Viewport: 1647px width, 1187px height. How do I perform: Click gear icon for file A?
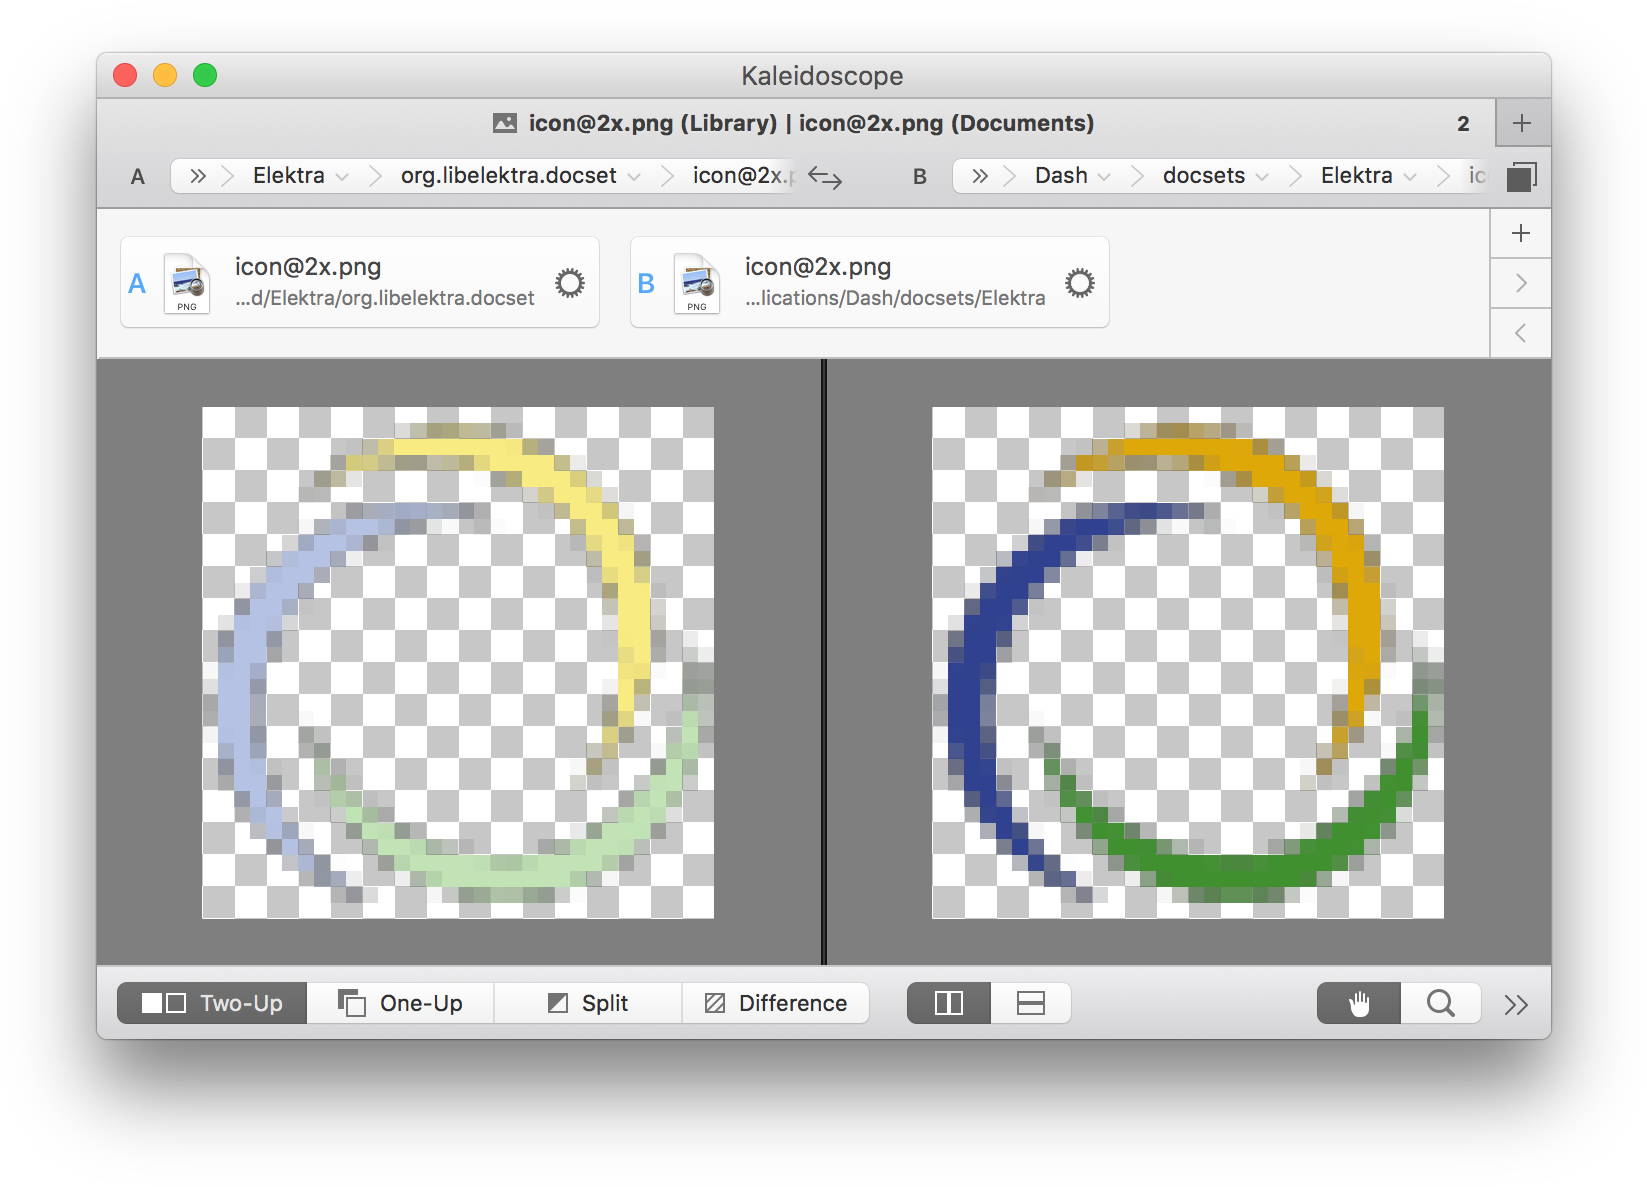tap(570, 283)
